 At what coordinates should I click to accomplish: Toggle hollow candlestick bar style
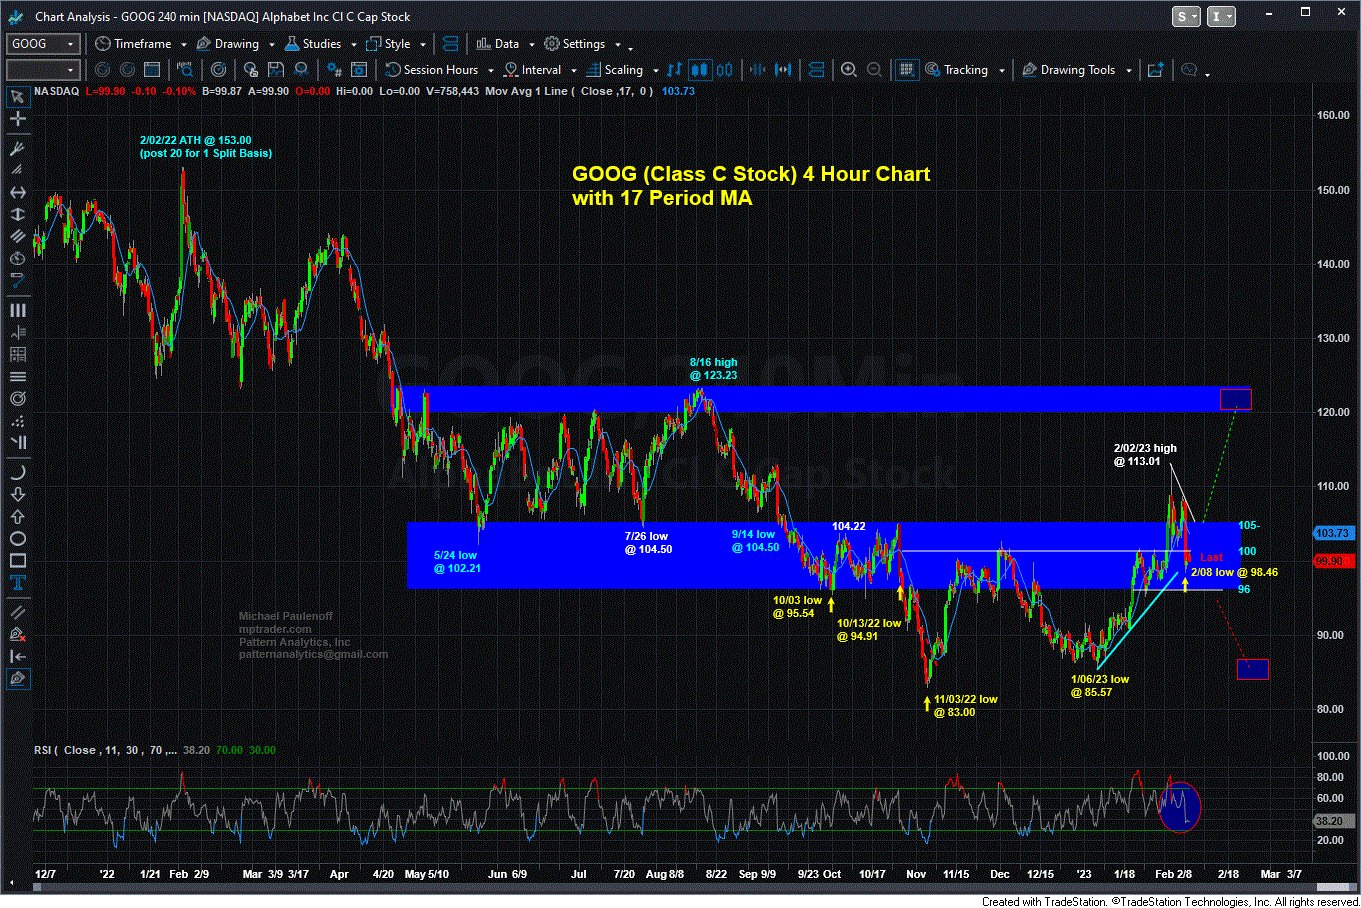(x=724, y=70)
